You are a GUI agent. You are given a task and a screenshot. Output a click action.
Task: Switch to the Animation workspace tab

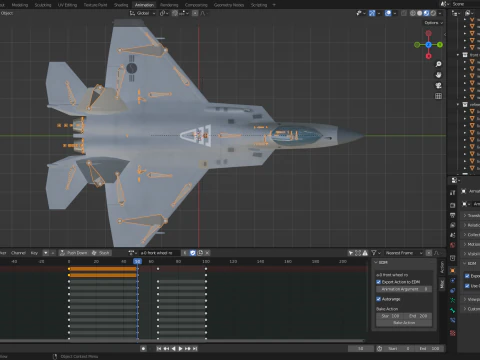tap(144, 5)
